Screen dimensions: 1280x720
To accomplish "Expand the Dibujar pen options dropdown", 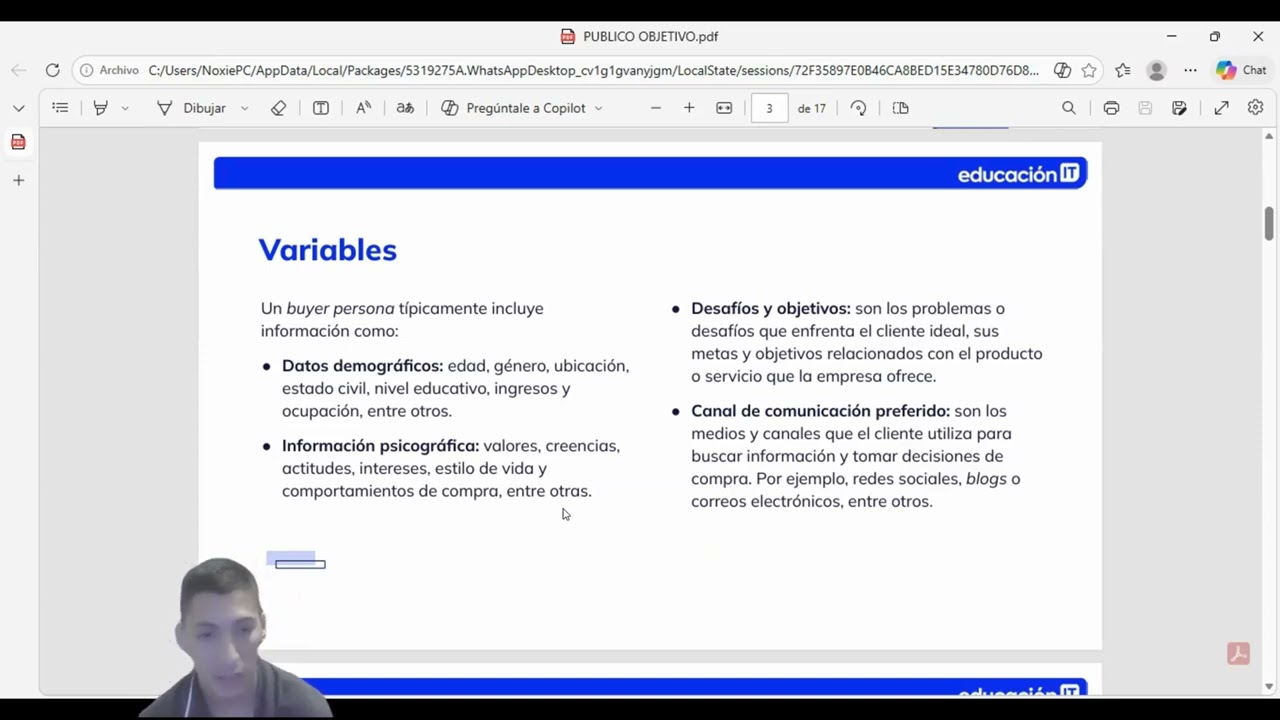I will point(244,108).
